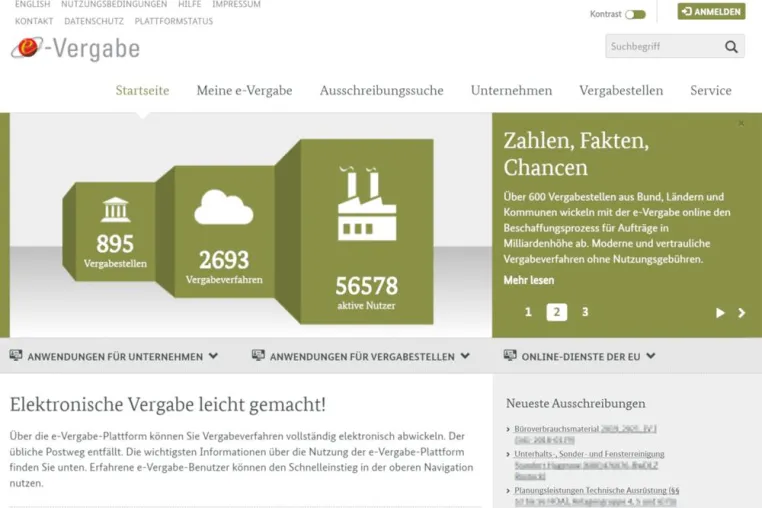This screenshot has height=508, width=762.
Task: Expand Online-Dienste der EU dropdown
Action: [x=651, y=356]
